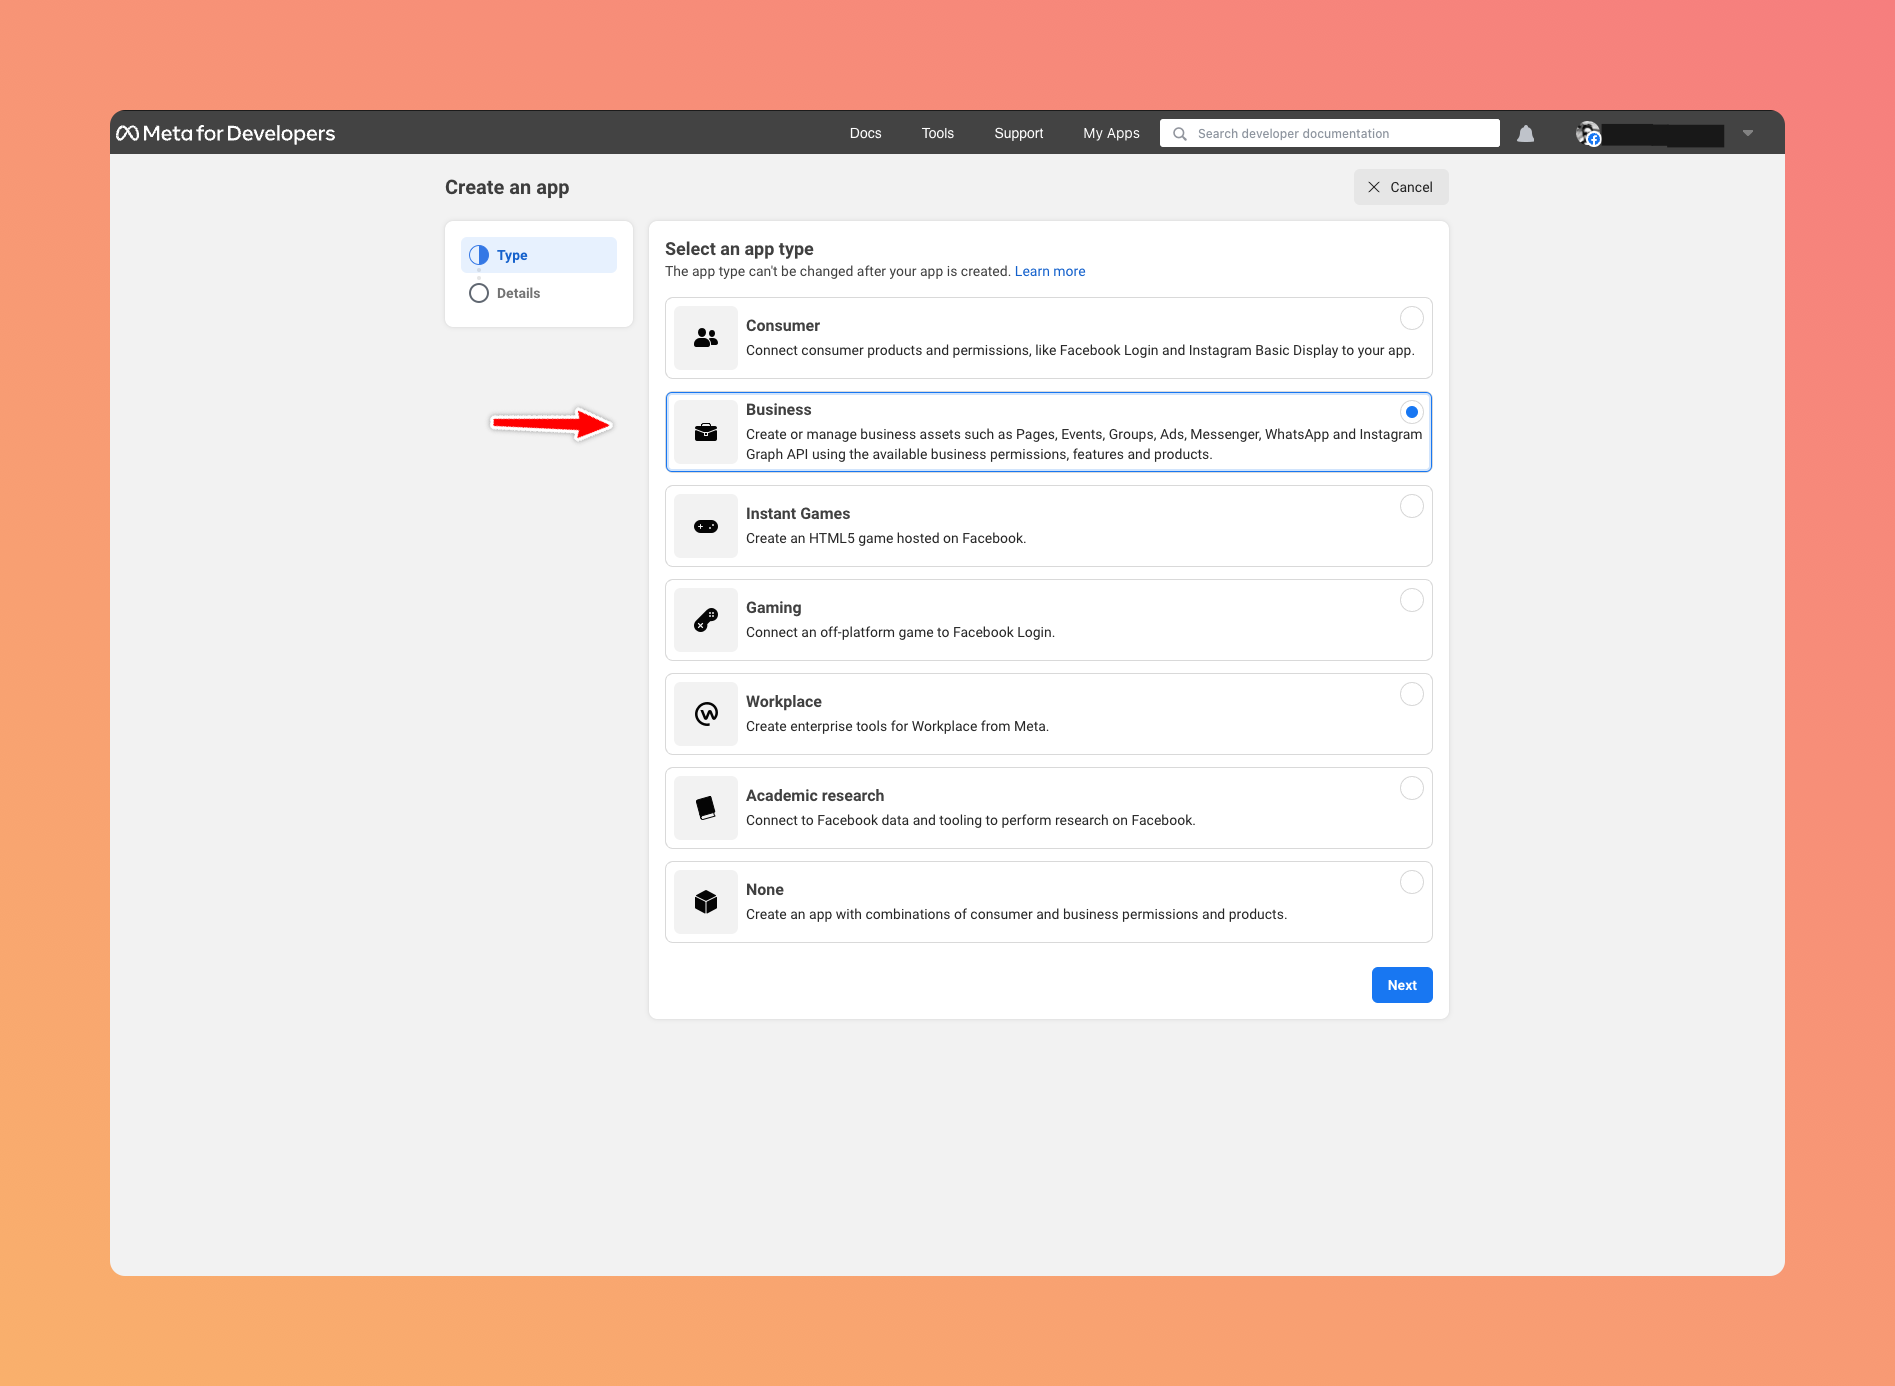This screenshot has width=1895, height=1386.
Task: Select the Workplace radio button
Action: pos(1411,694)
